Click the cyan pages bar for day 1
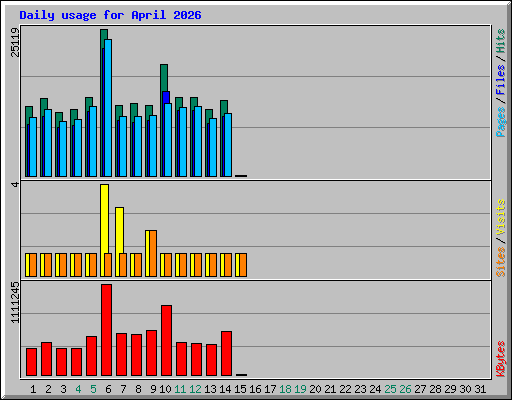This screenshot has width=512, height=400. click(33, 147)
